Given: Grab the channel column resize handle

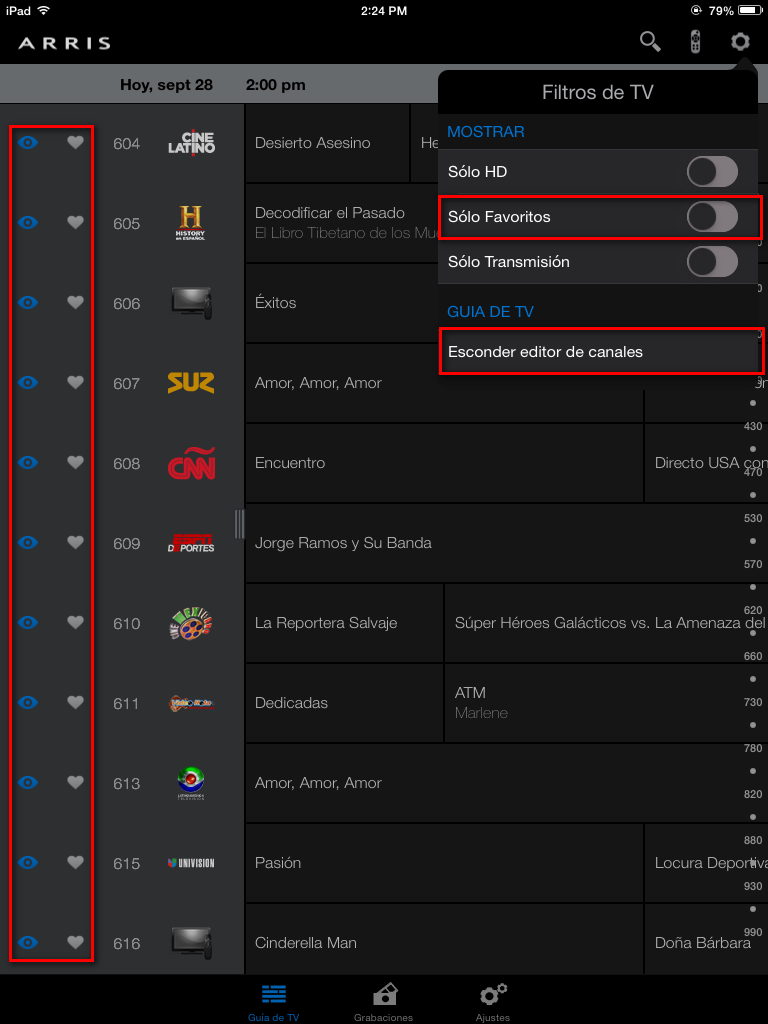Looking at the screenshot, I should 239,524.
